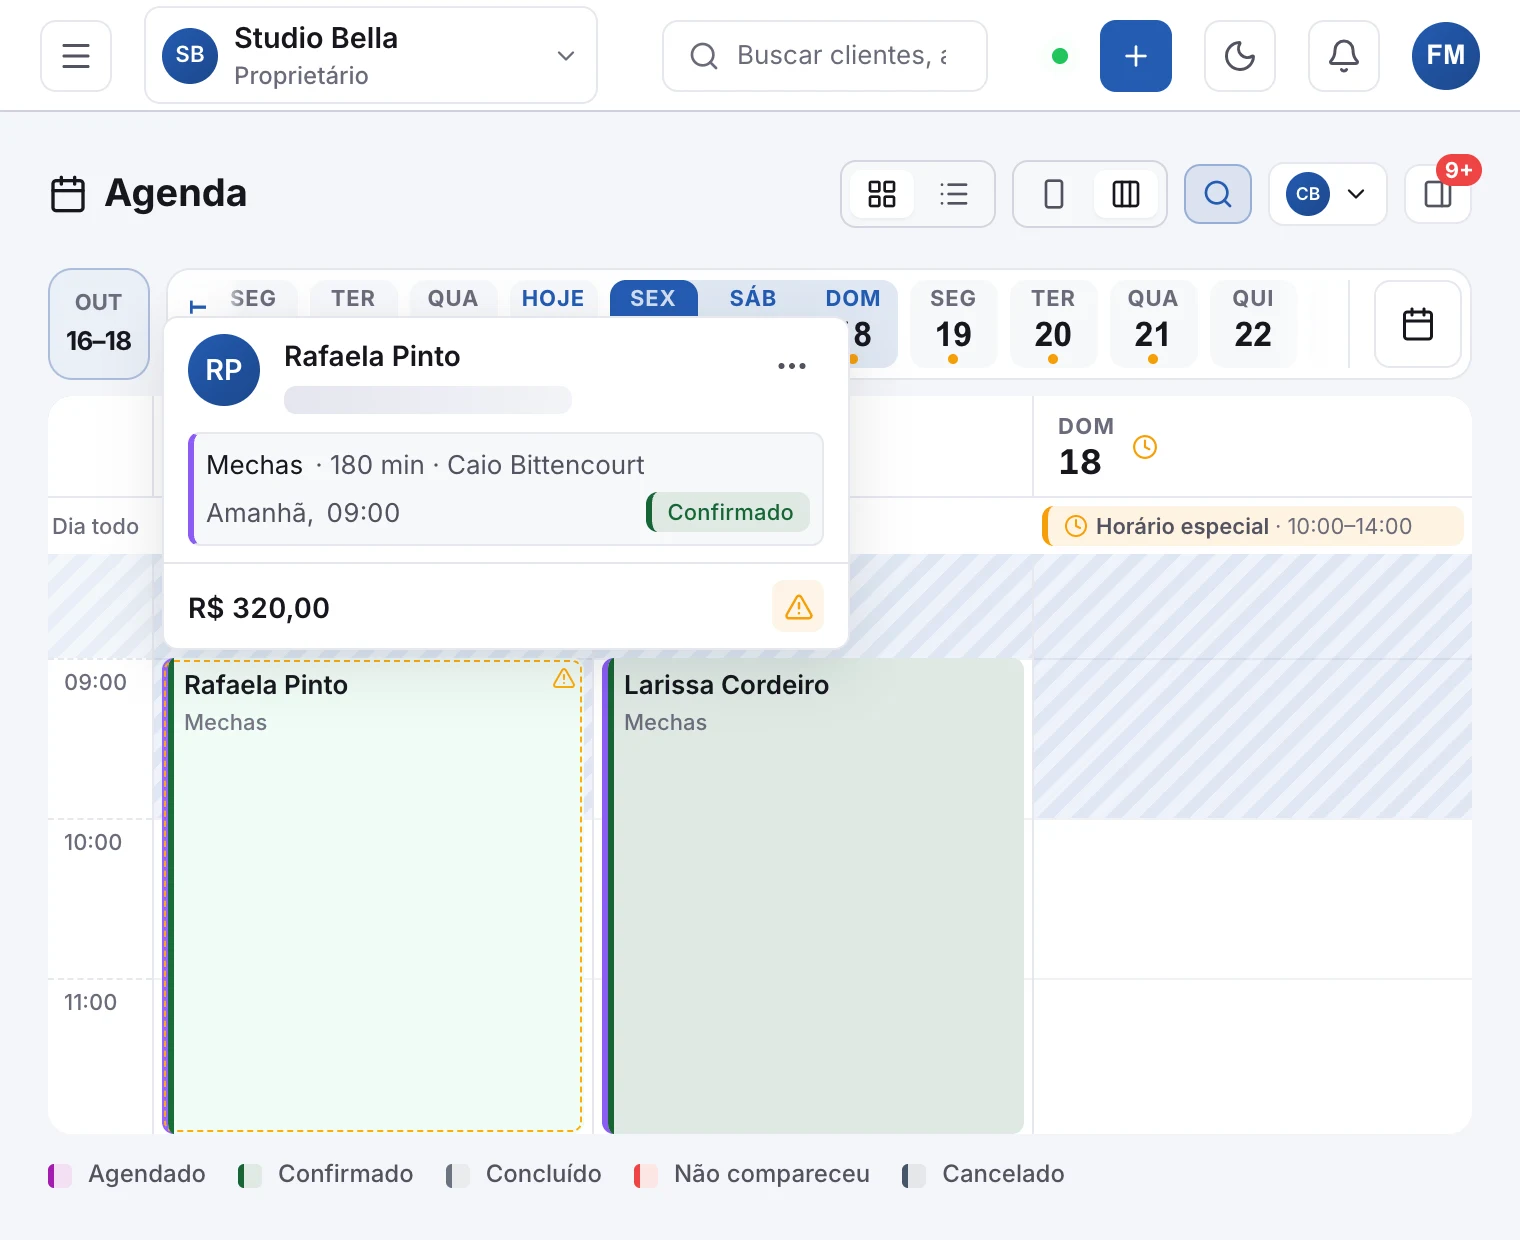Open the date picker calendar icon
Screen dimensions: 1520x1240
(1418, 324)
